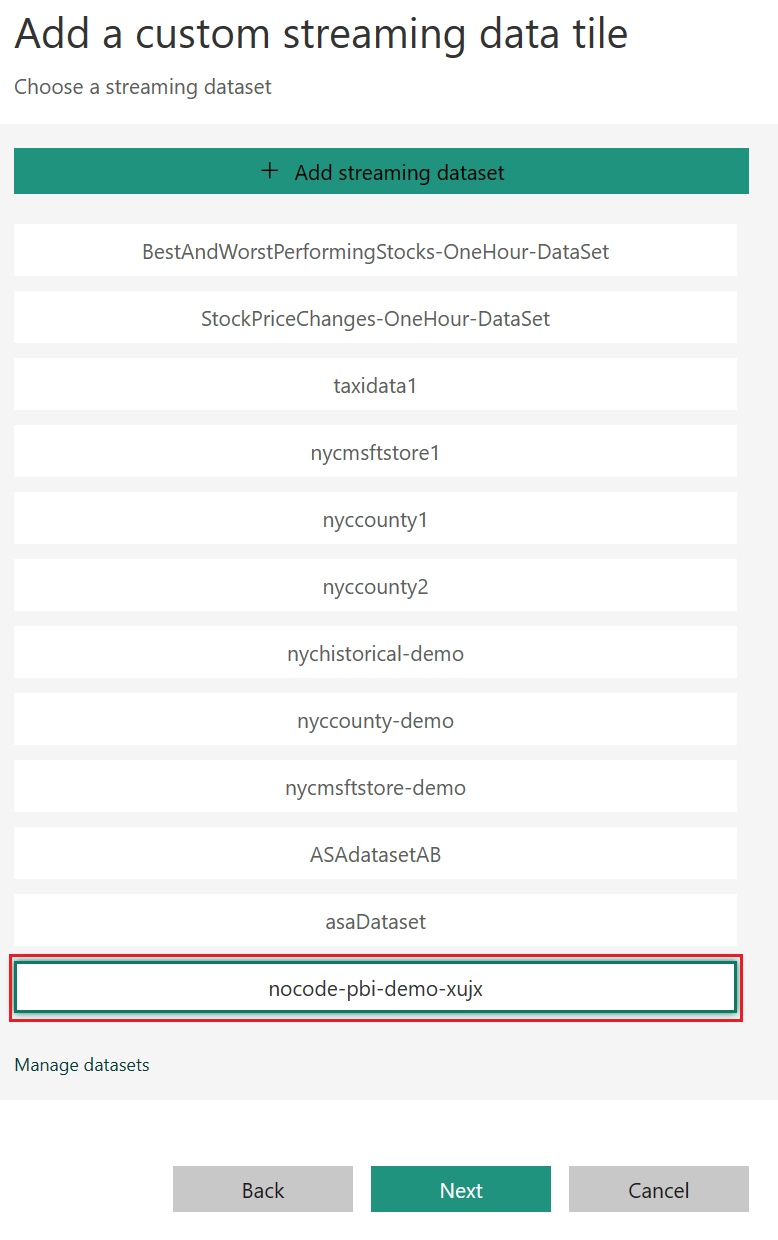
Task: Pick nyccounty-demo from the dataset list
Action: tap(375, 719)
